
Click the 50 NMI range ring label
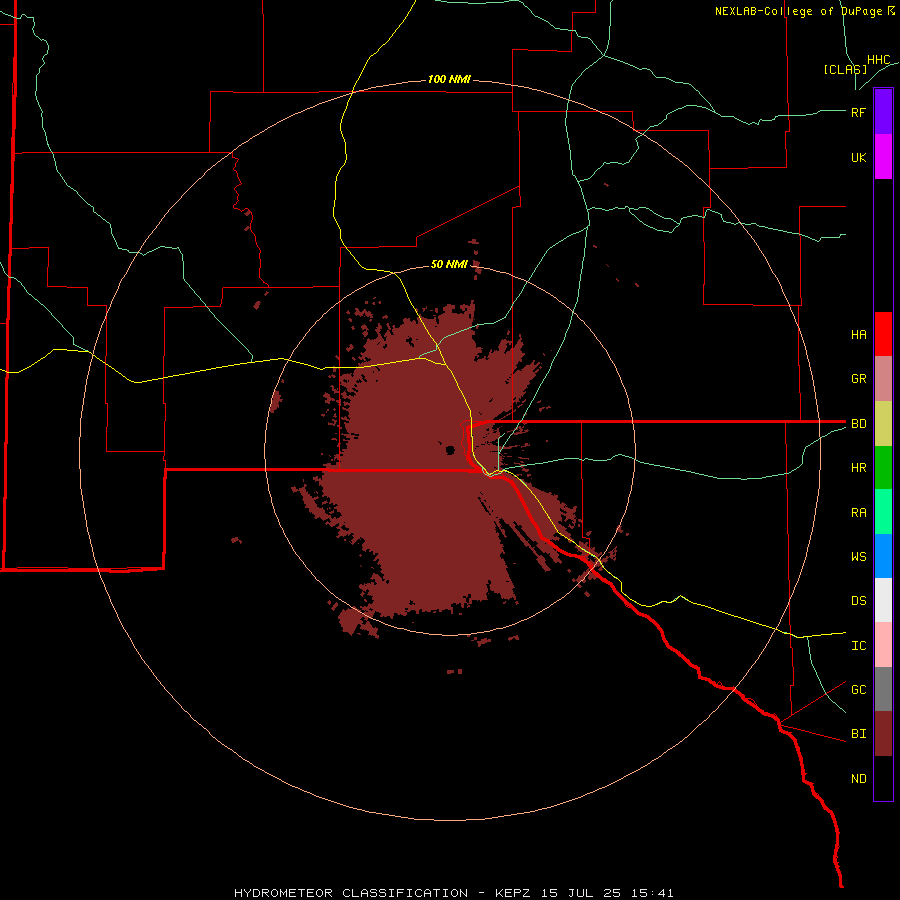click(449, 264)
